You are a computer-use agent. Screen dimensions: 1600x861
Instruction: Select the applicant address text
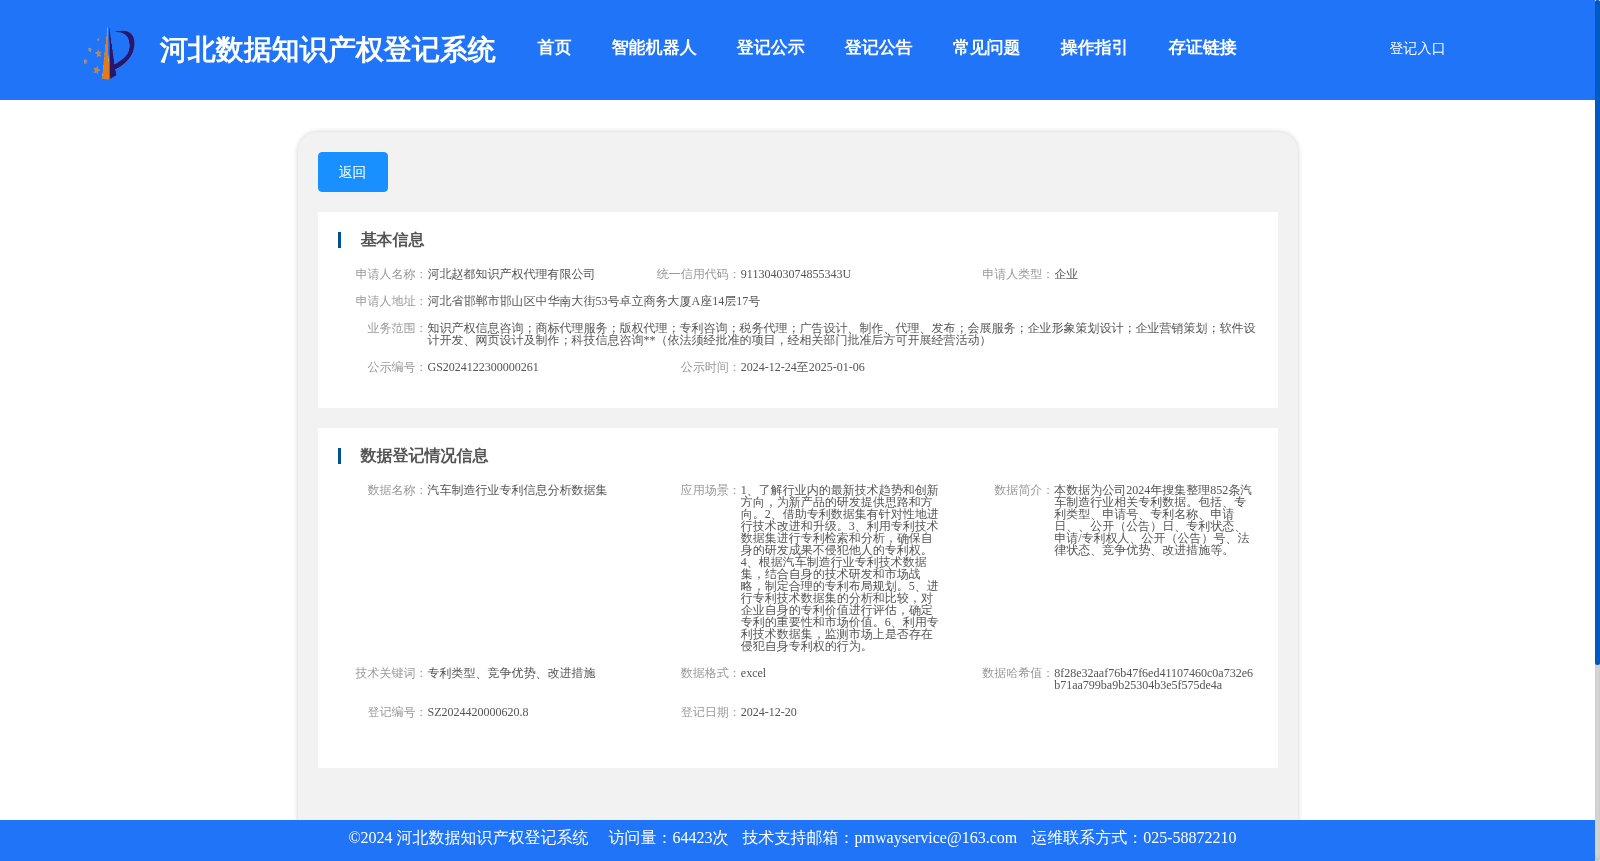(594, 301)
